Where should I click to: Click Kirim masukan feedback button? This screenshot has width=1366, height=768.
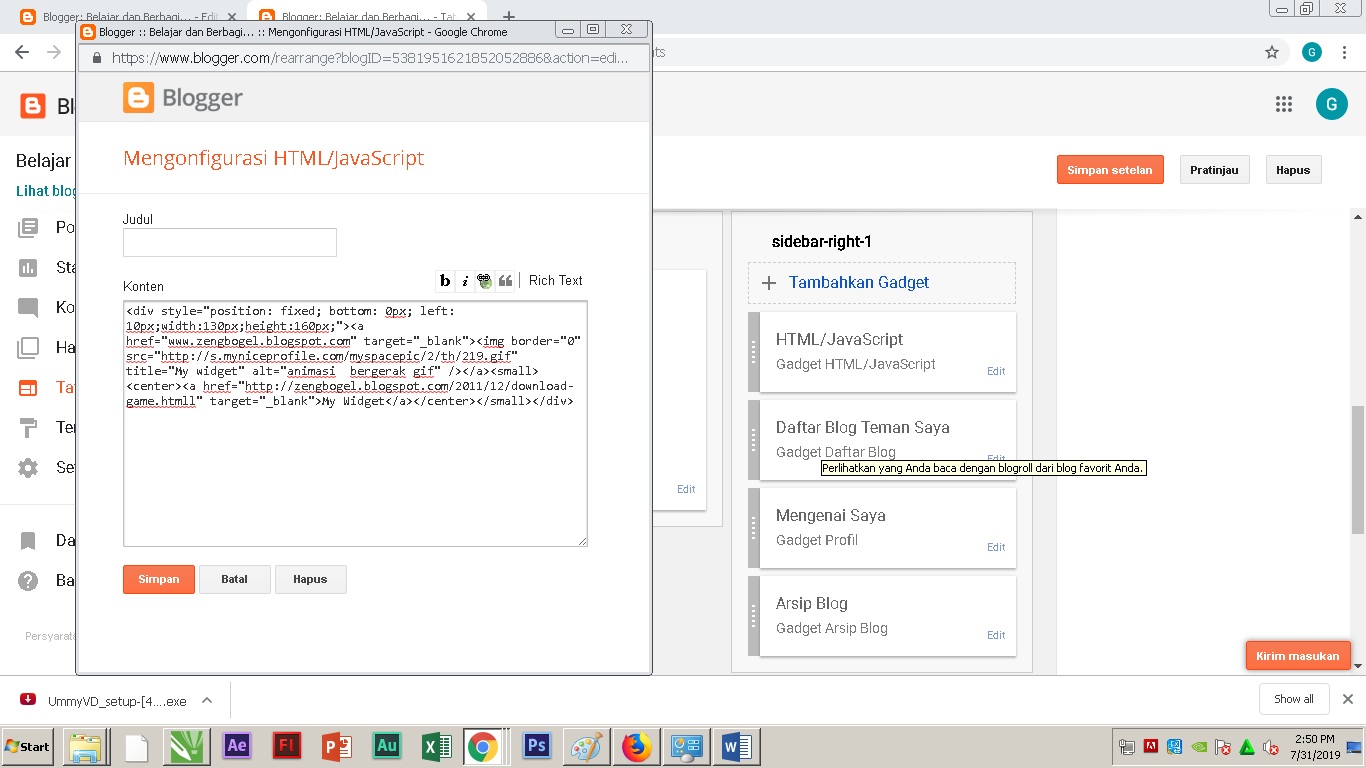point(1298,656)
